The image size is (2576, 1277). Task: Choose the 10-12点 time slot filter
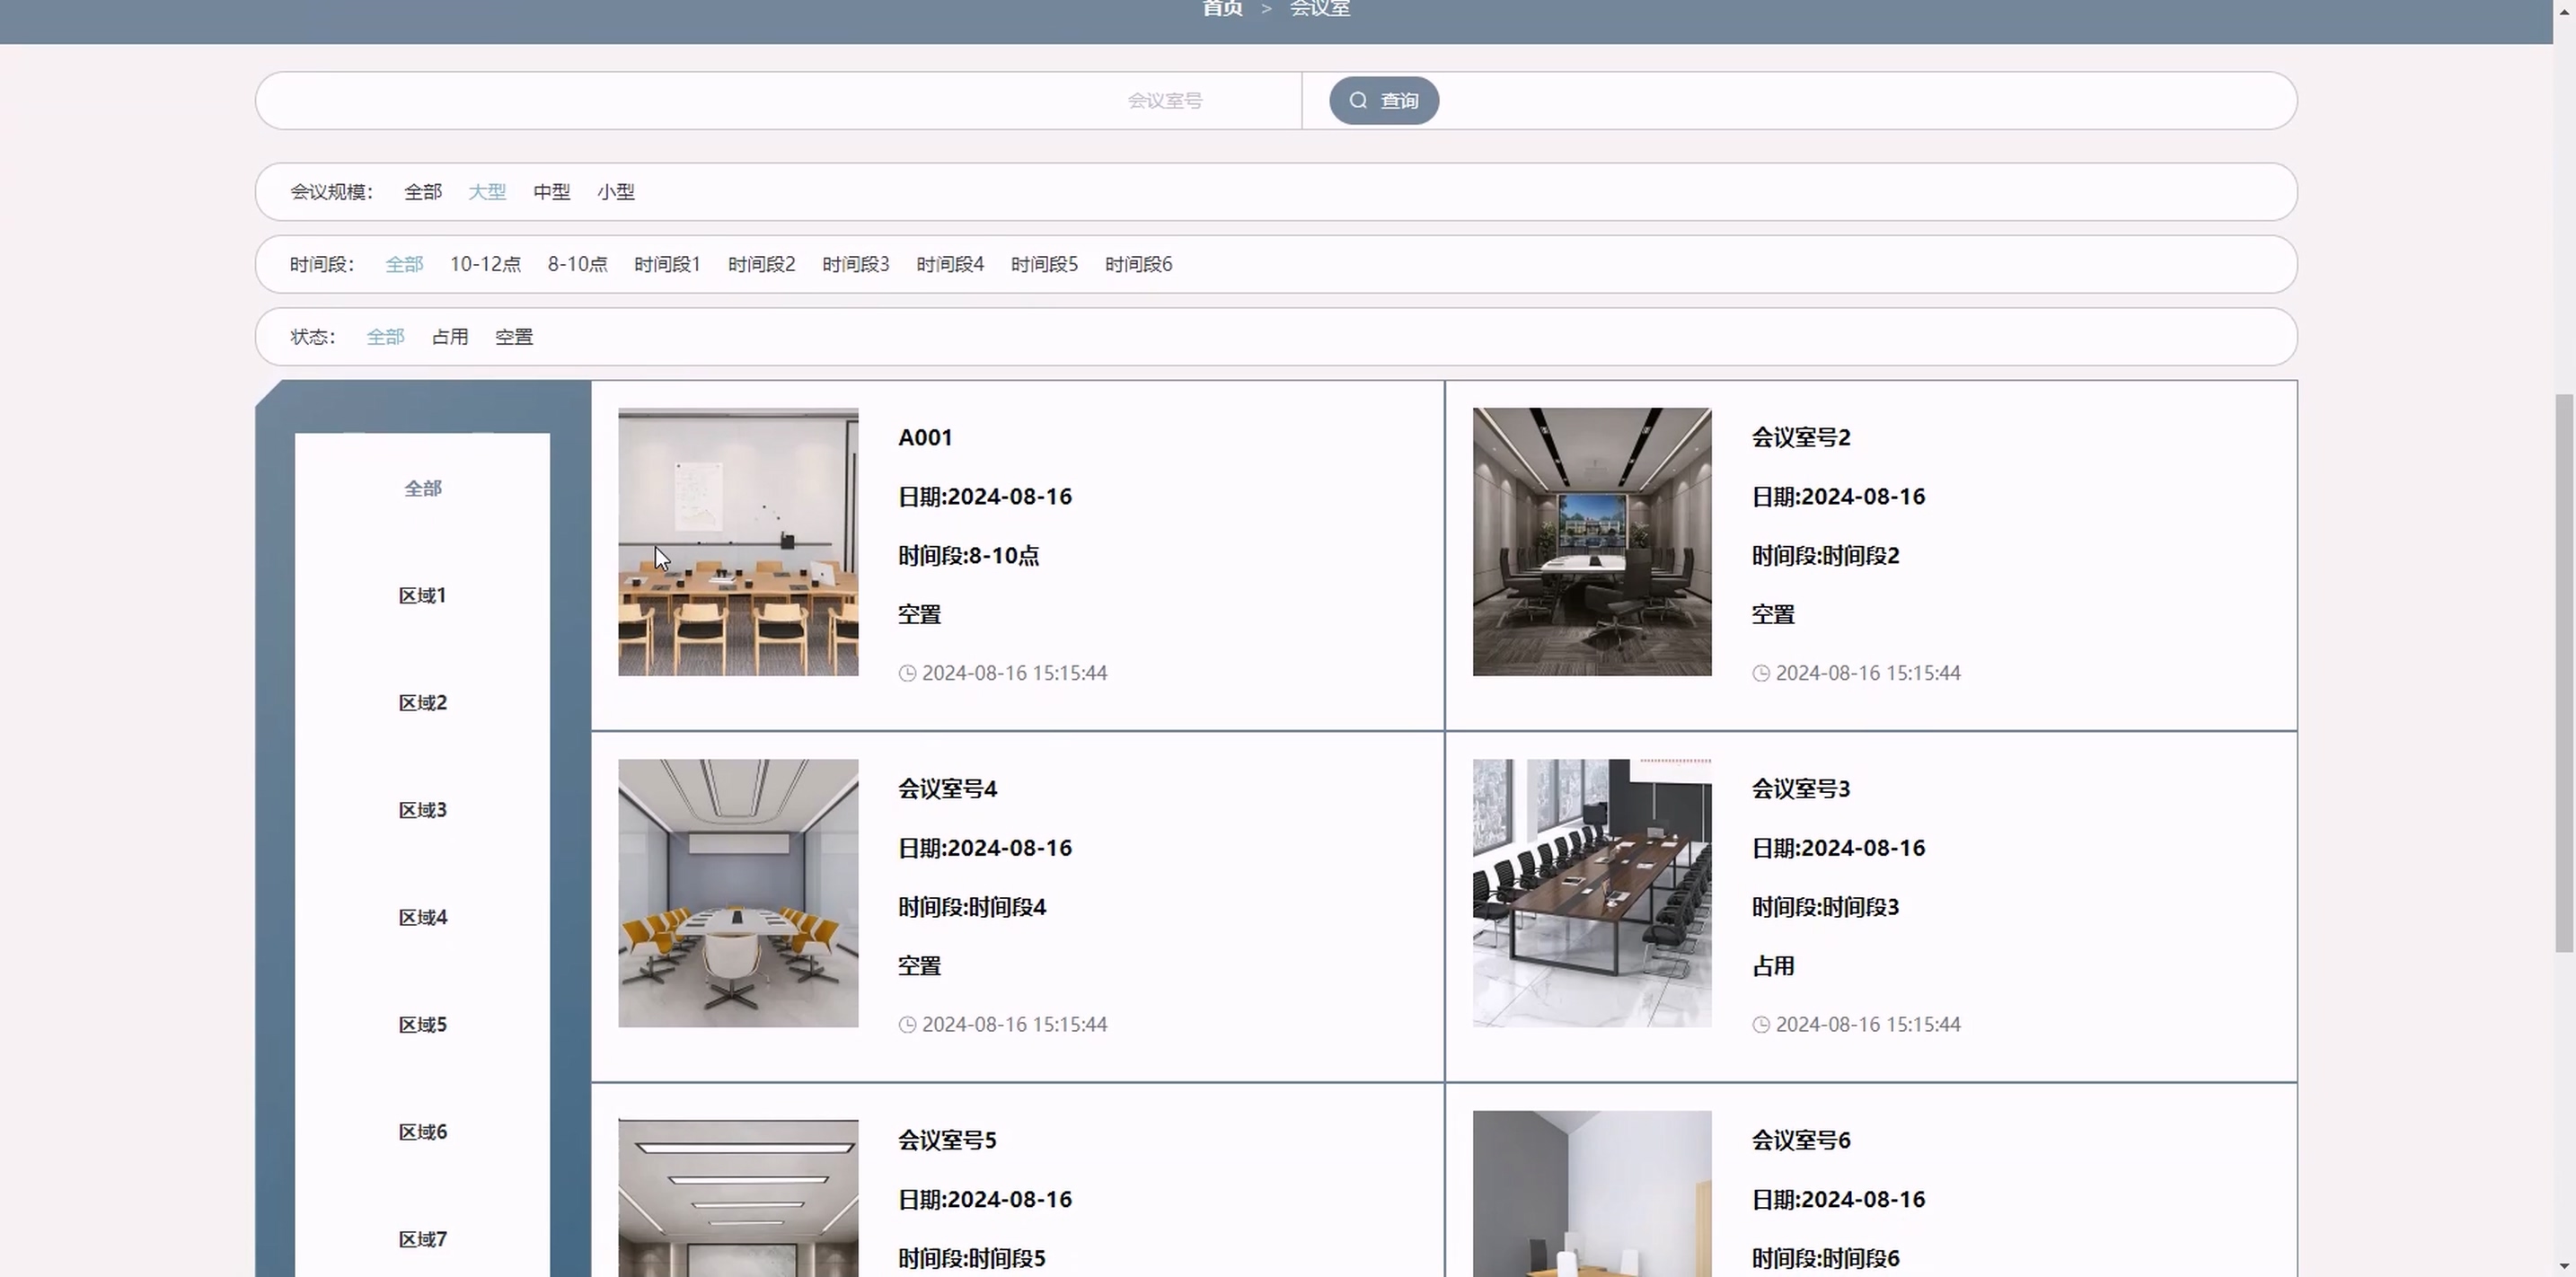(x=485, y=264)
